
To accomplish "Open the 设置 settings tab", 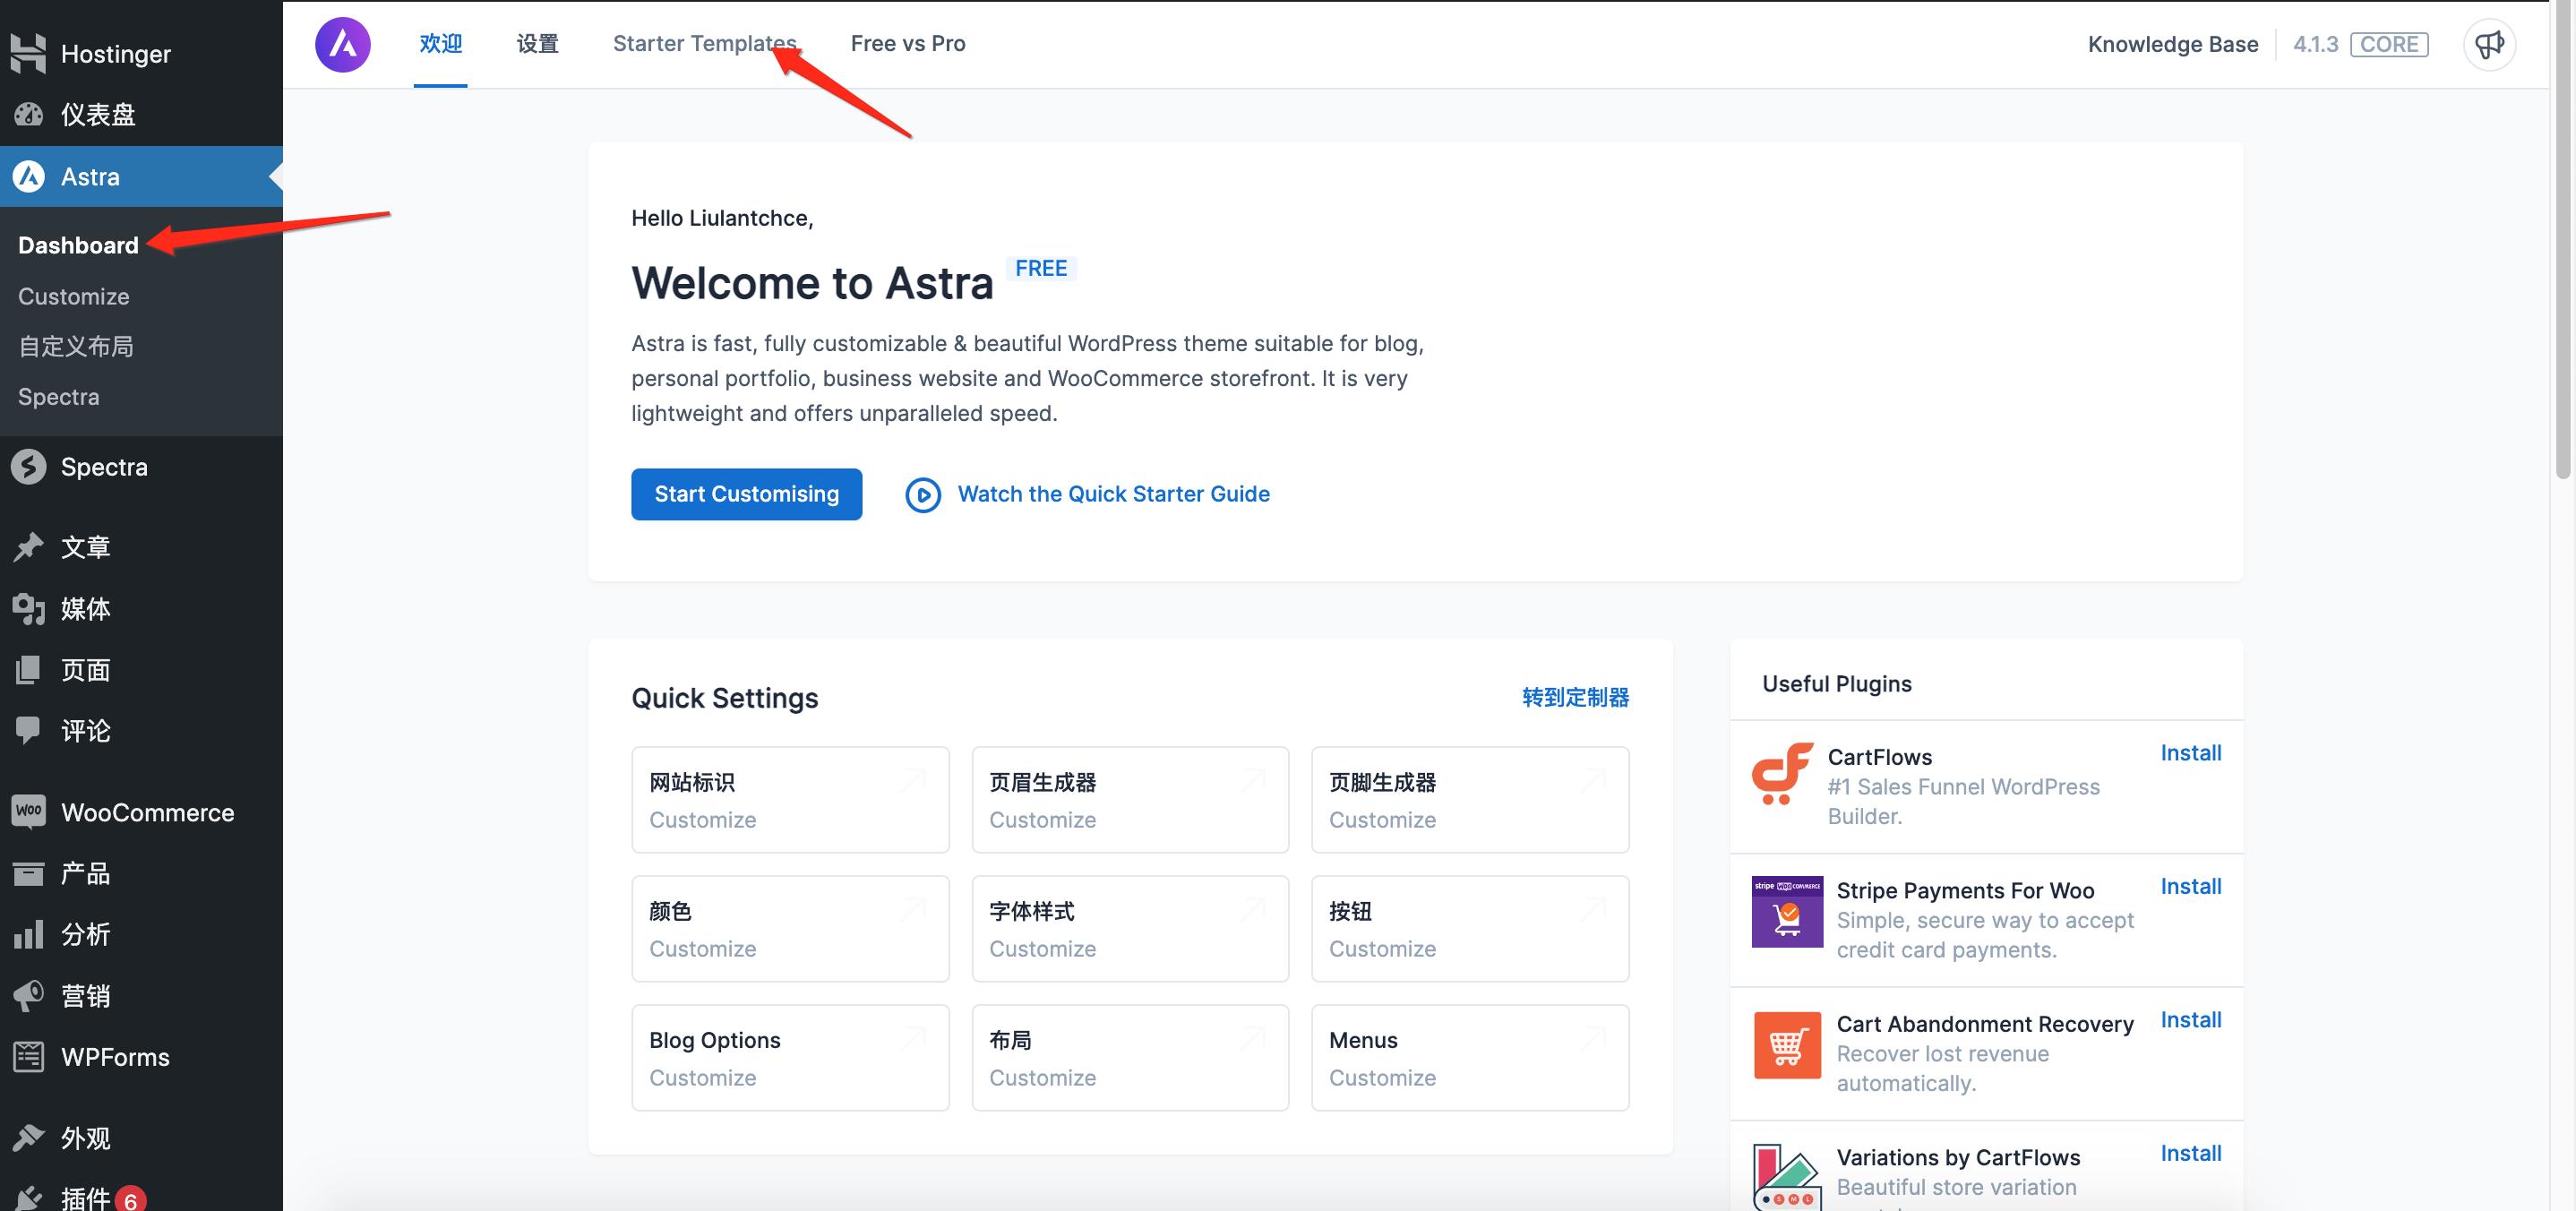I will (537, 44).
